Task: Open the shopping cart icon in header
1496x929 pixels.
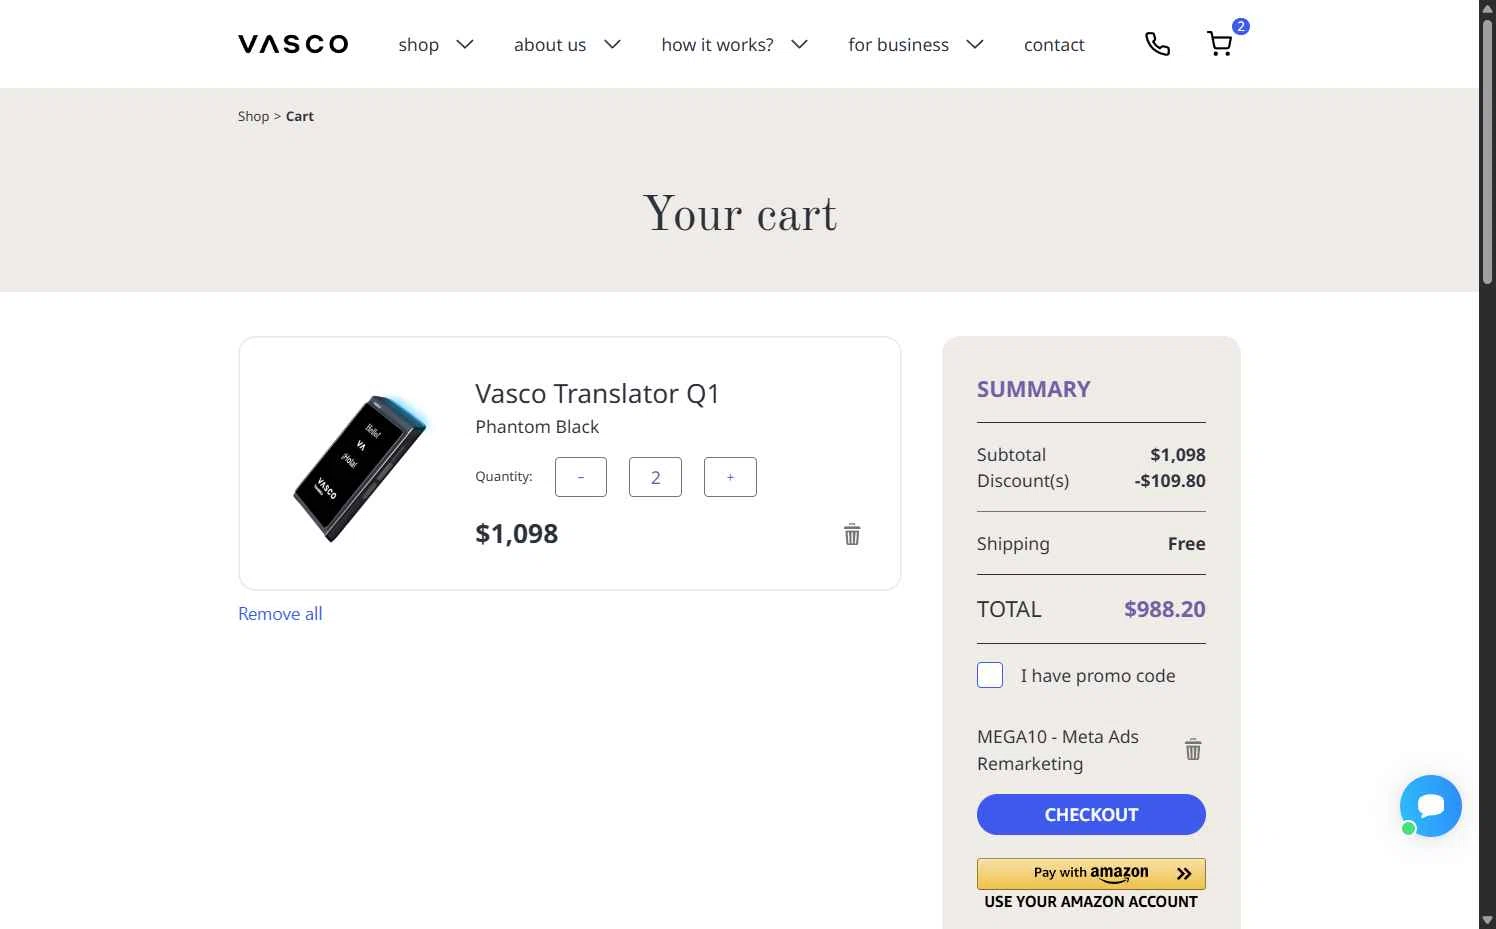Action: 1220,44
